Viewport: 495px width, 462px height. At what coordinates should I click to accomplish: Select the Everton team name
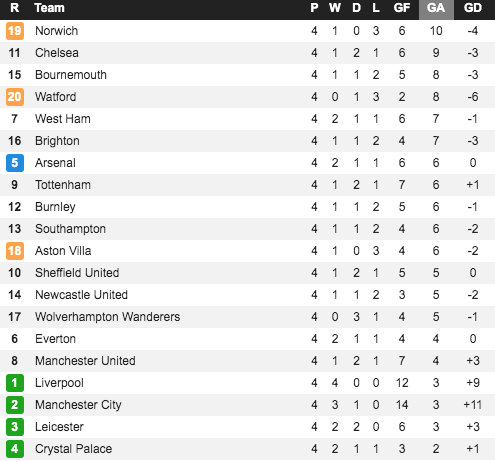coord(55,339)
